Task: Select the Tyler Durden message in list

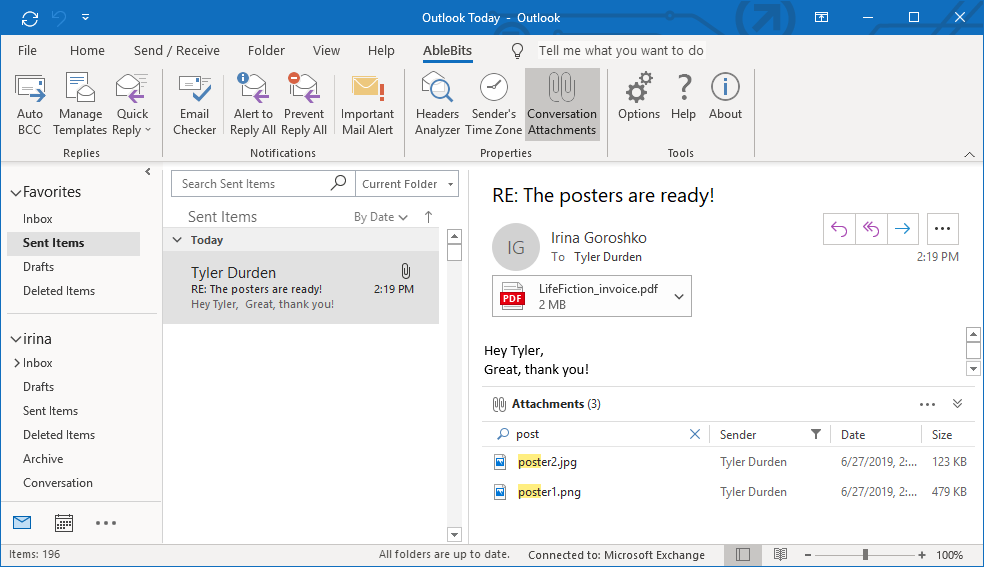Action: coord(301,288)
